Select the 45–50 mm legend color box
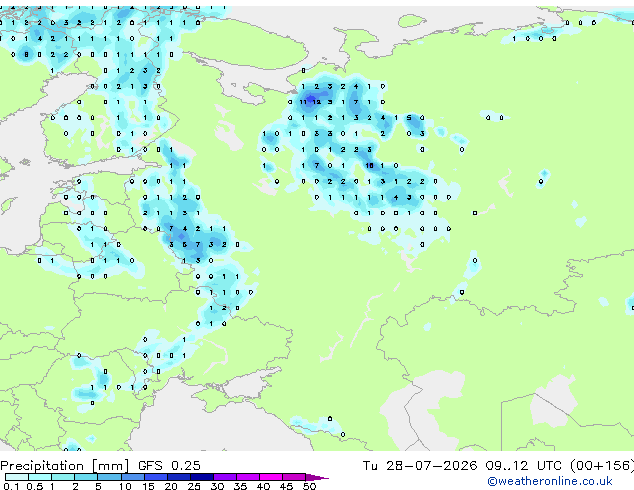 [x=294, y=477]
